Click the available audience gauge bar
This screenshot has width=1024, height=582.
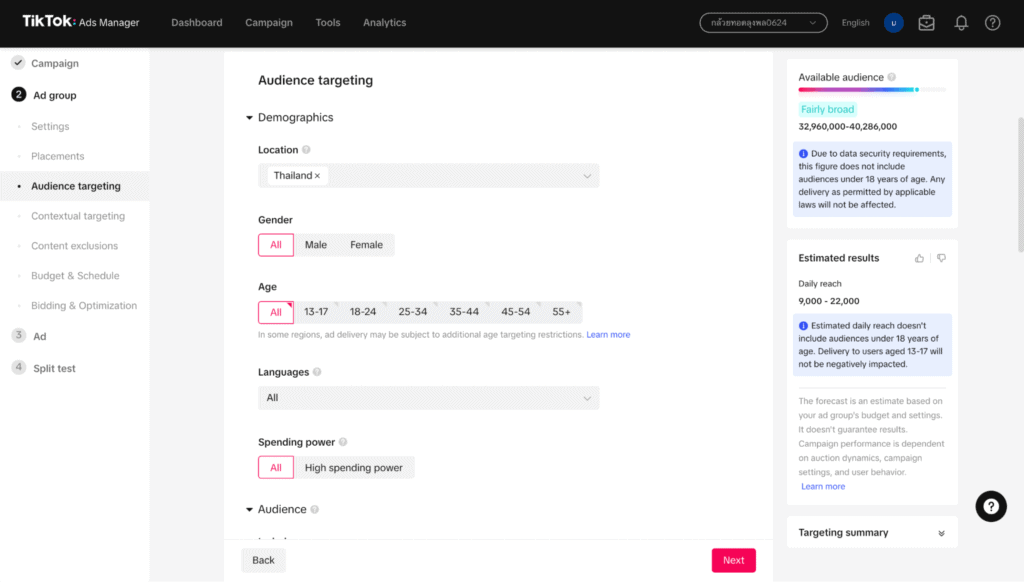coord(872,89)
